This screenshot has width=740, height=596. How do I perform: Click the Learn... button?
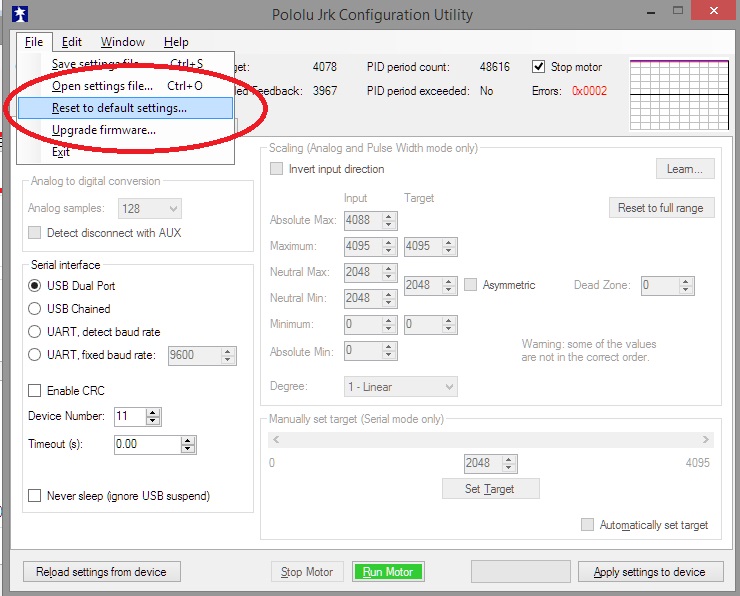pyautogui.click(x=685, y=169)
